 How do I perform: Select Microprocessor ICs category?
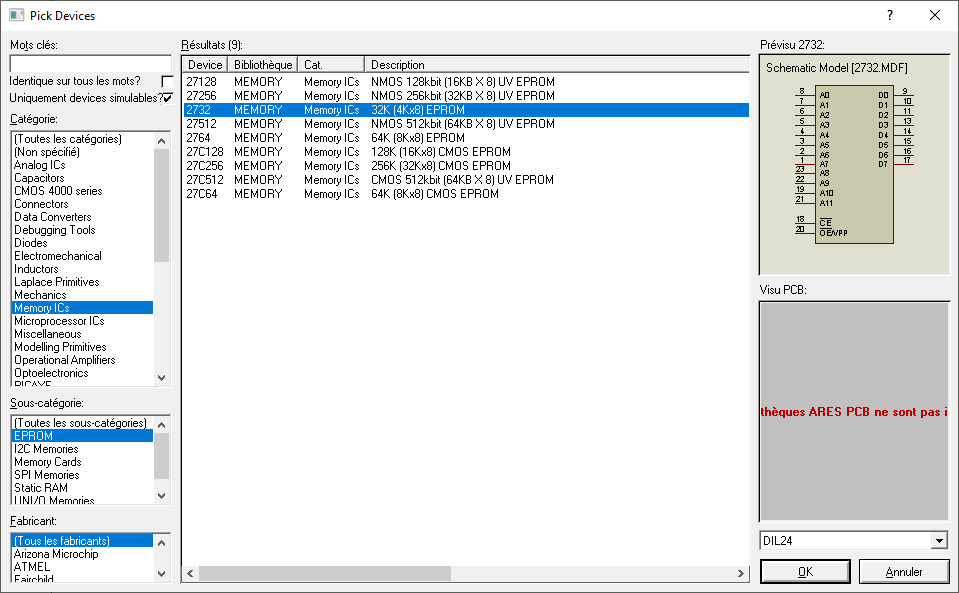tap(59, 321)
